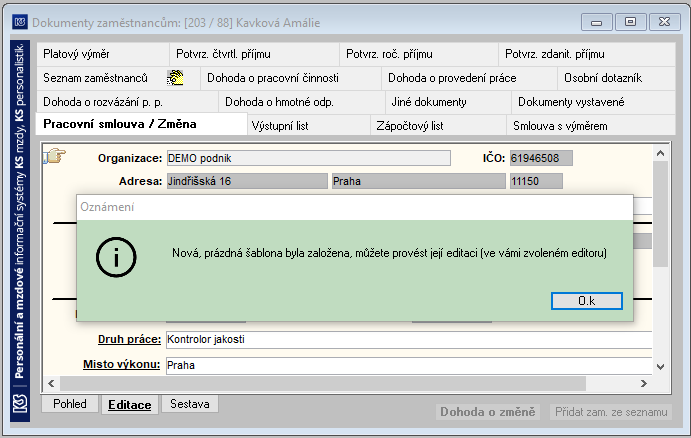Image resolution: width=691 pixels, height=438 pixels.
Task: Open the Výstupní list tab
Action: click(x=309, y=126)
